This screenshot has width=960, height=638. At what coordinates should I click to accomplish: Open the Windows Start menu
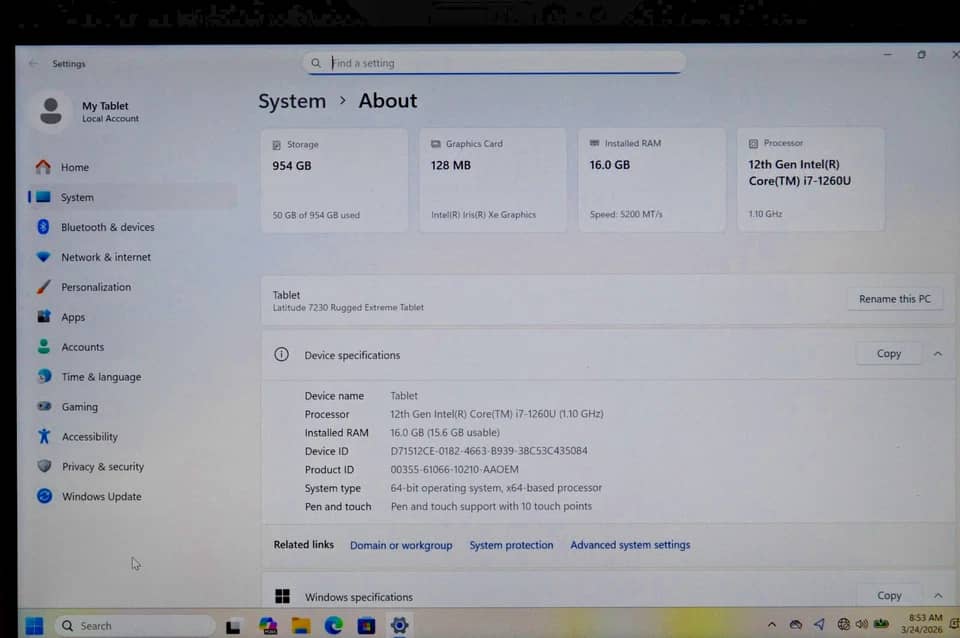34,626
